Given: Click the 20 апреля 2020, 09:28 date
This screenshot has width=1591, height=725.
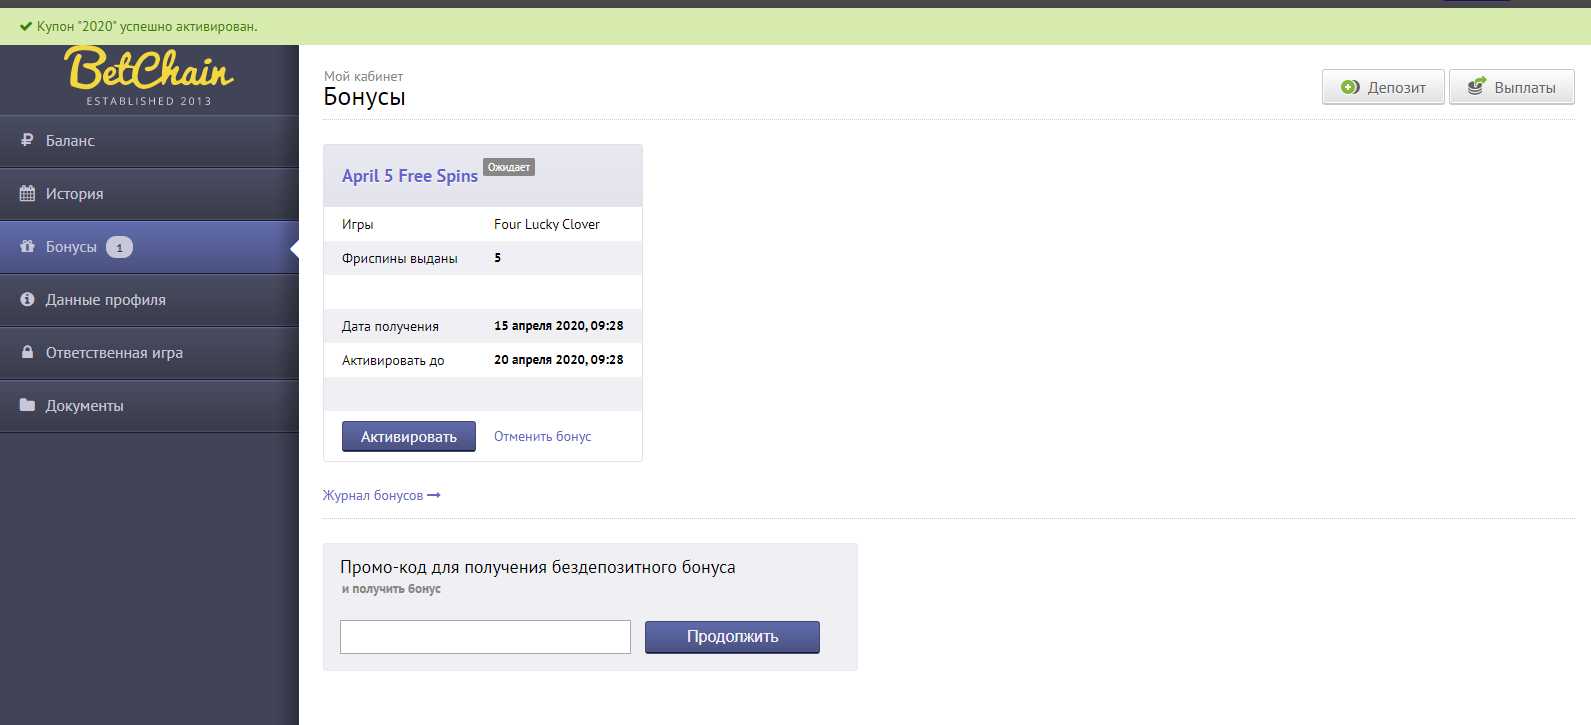Looking at the screenshot, I should tap(559, 360).
